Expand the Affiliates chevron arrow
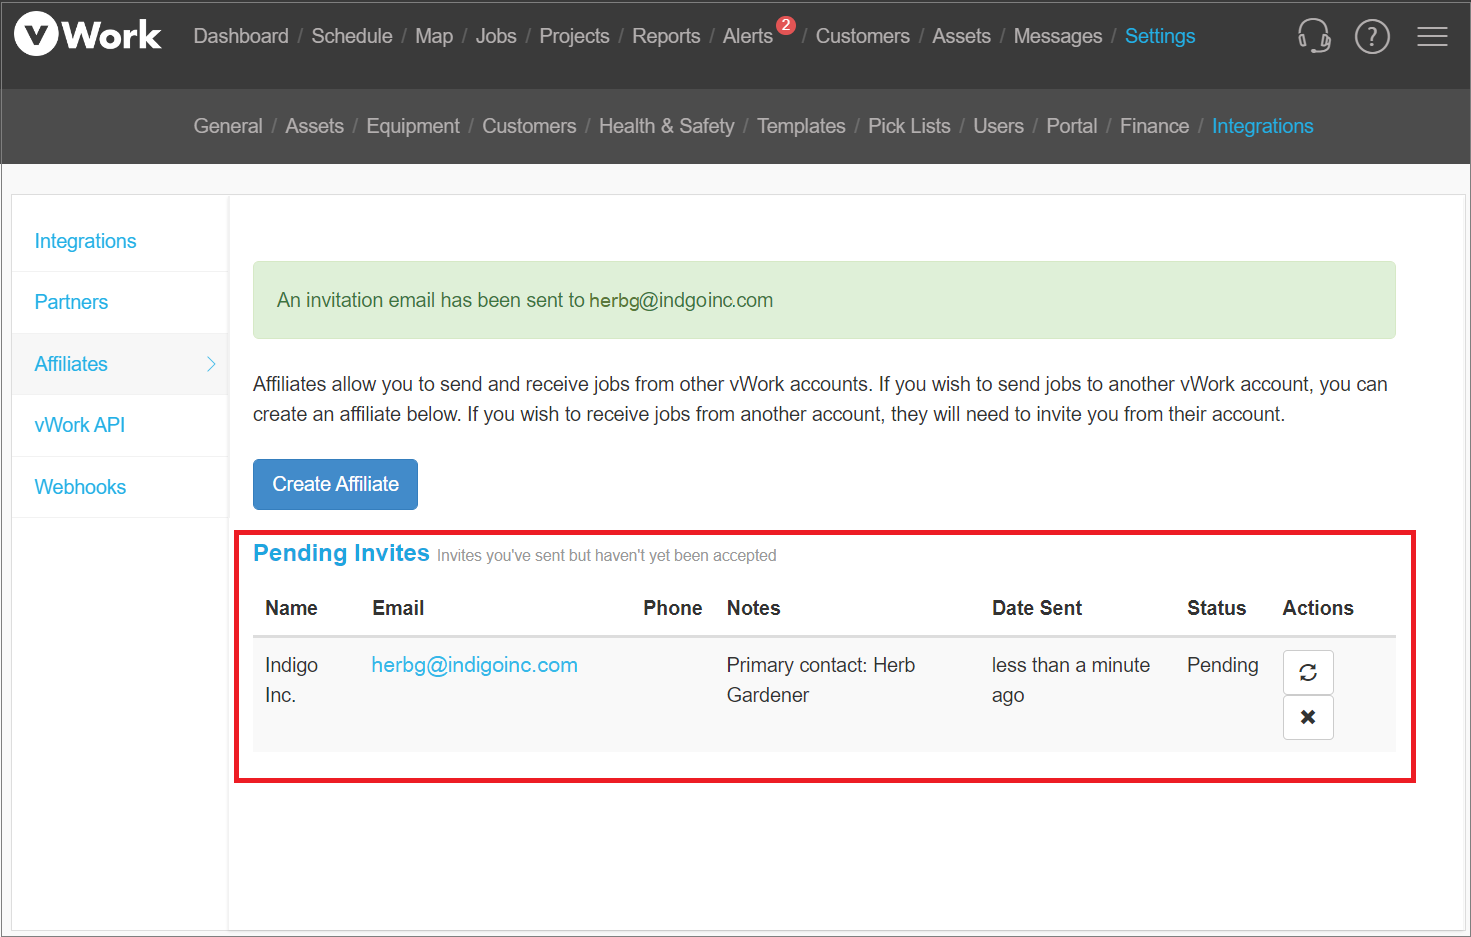Viewport: 1471px width, 937px height. (x=211, y=364)
